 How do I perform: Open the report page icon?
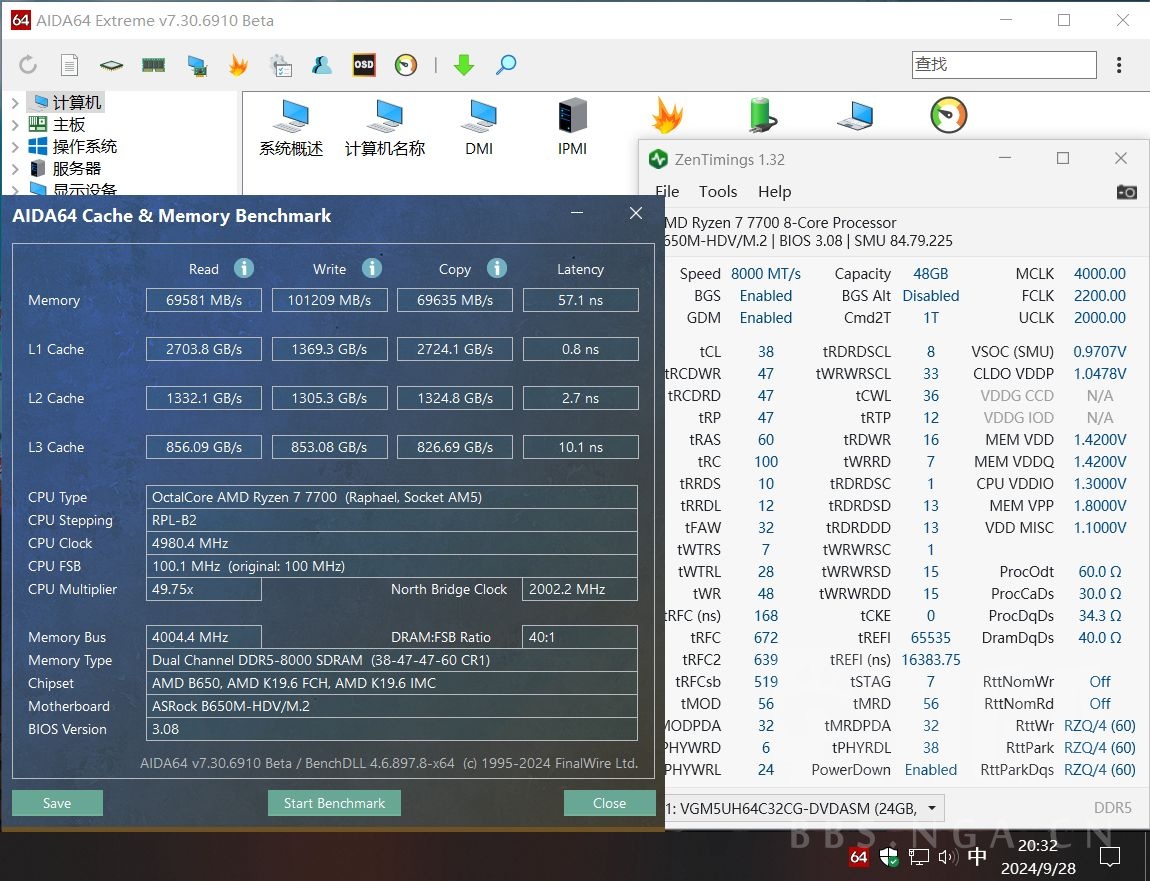[x=69, y=65]
